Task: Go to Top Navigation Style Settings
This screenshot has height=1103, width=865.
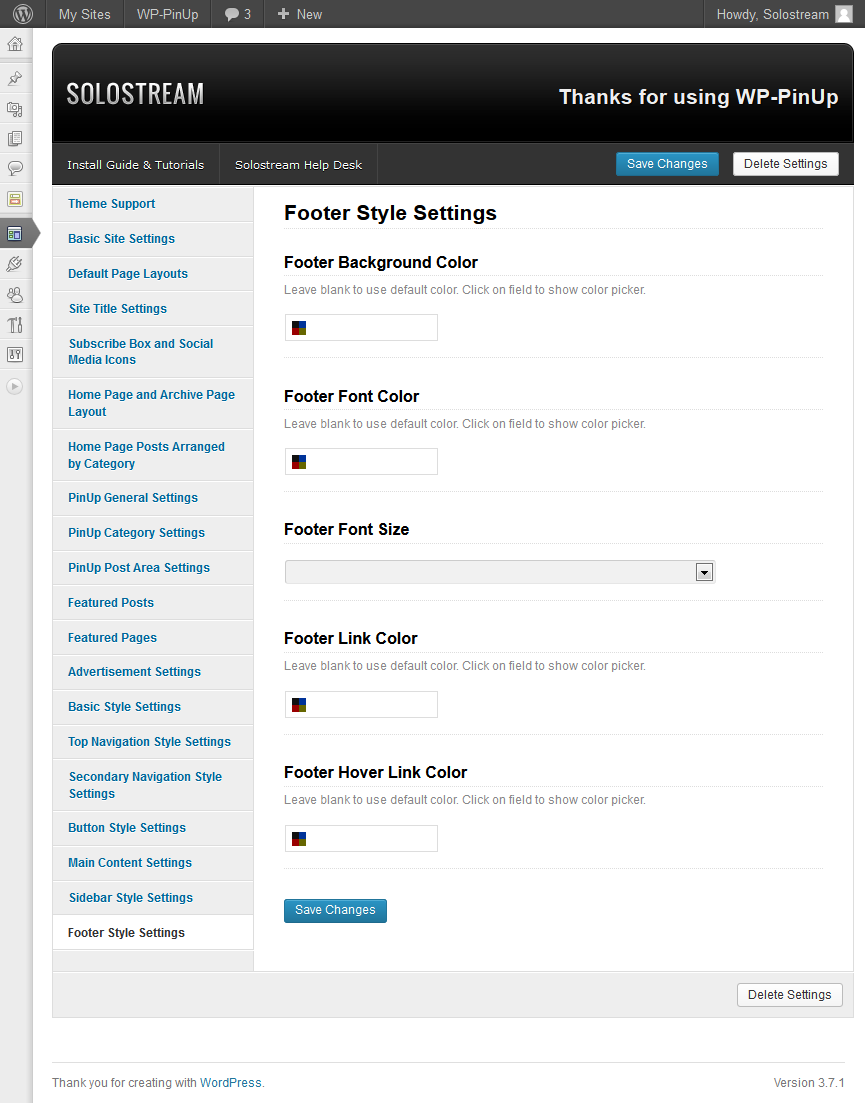Action: coord(153,742)
